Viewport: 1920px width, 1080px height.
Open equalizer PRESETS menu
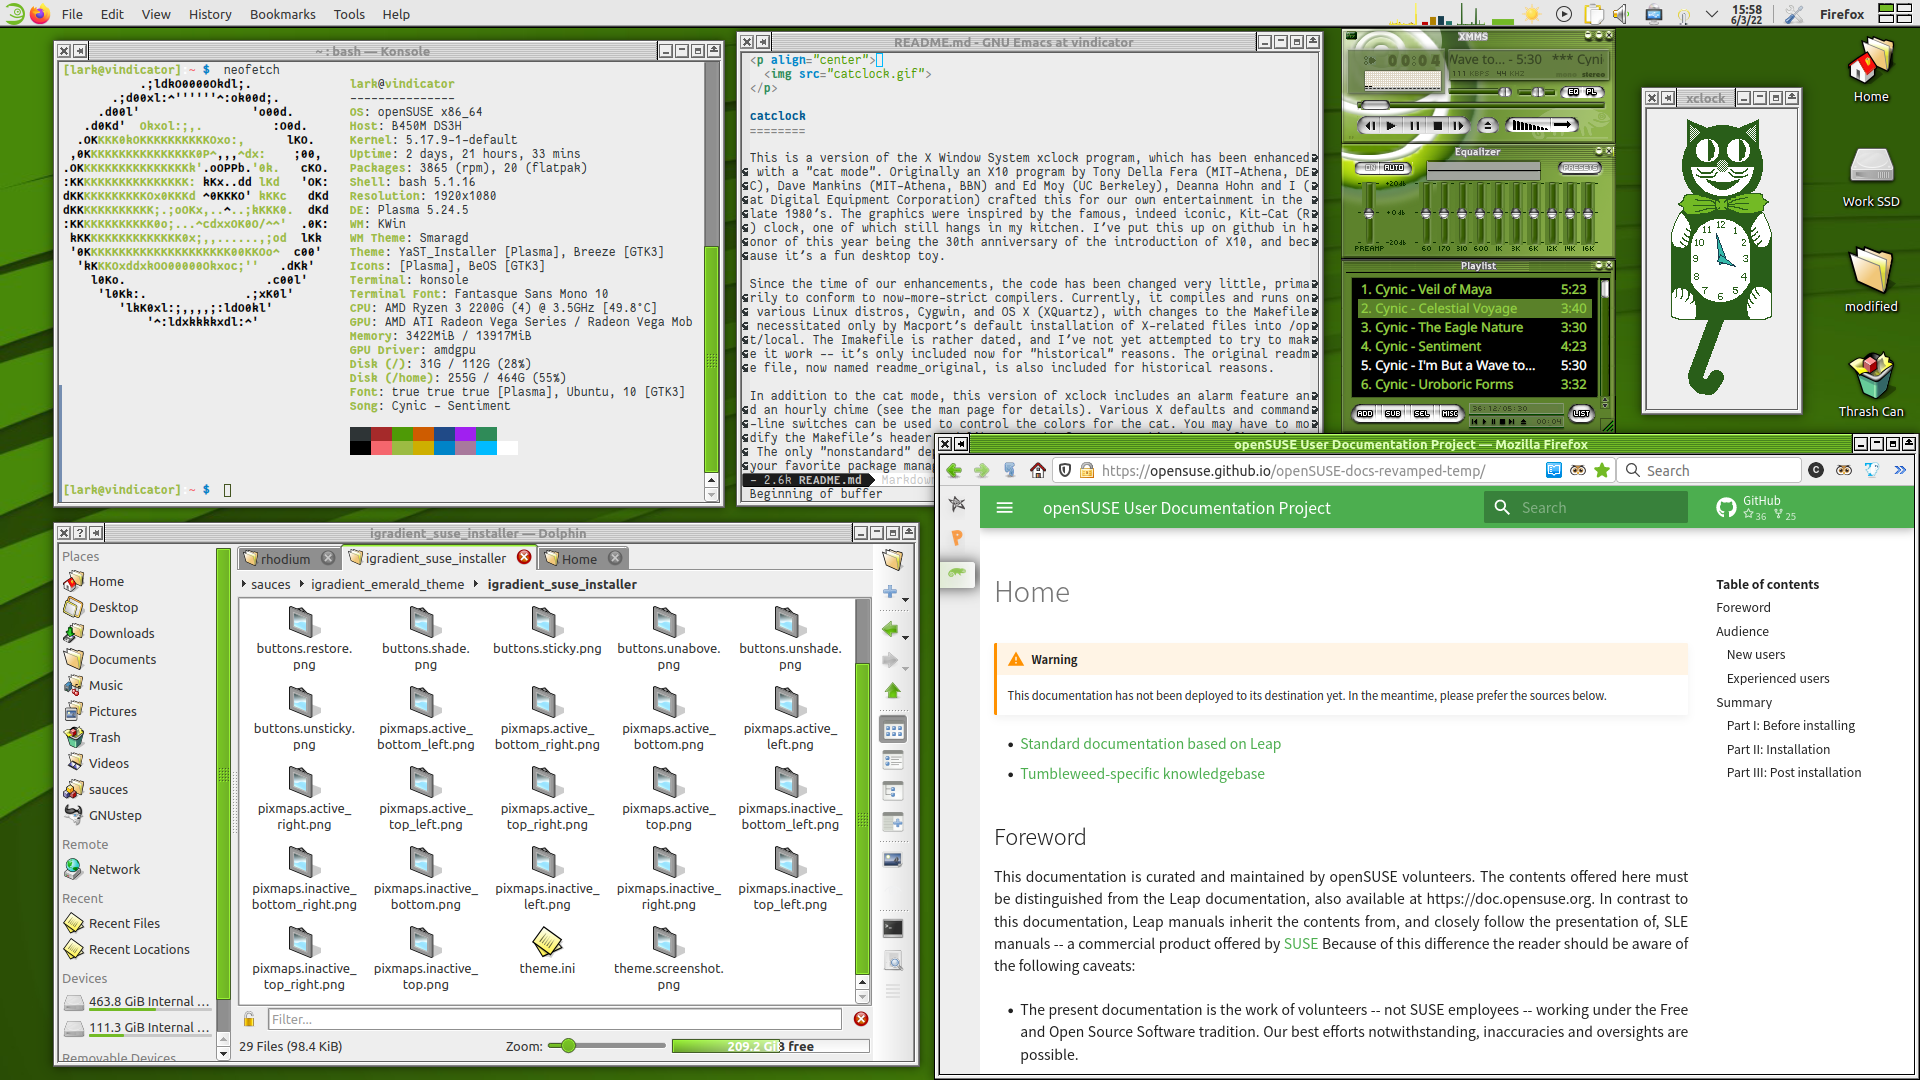tap(1580, 168)
